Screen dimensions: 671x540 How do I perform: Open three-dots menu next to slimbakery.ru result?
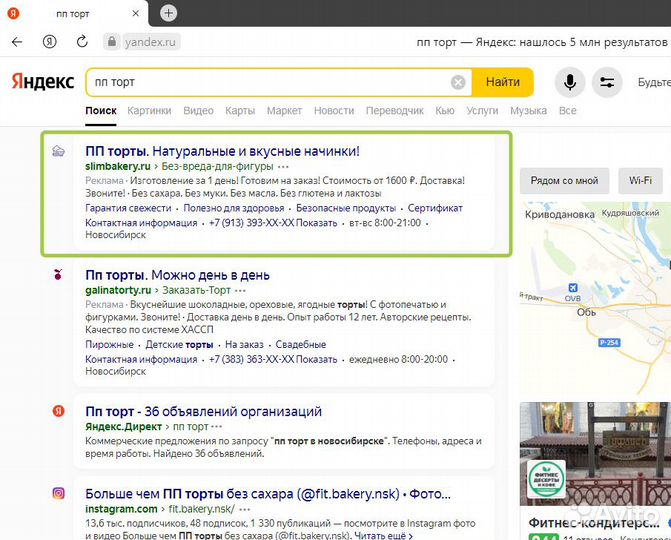point(284,166)
